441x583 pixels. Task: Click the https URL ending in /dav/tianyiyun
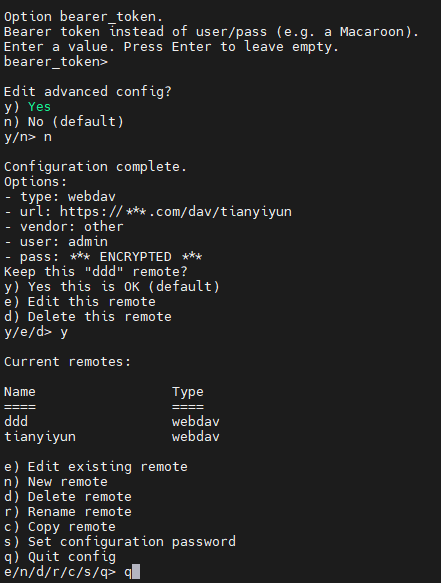coord(176,212)
